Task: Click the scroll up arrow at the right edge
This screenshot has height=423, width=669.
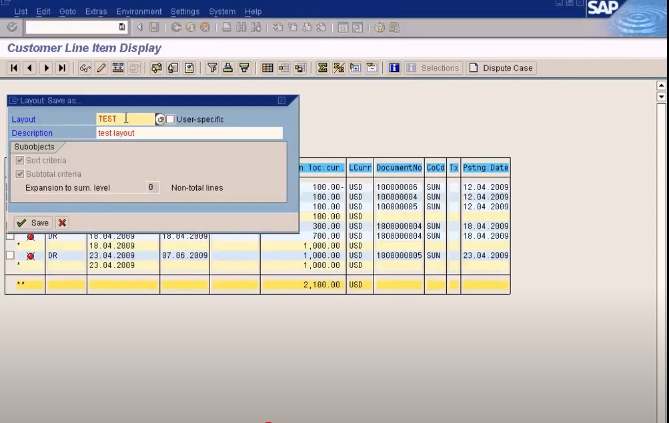Action: (x=661, y=85)
